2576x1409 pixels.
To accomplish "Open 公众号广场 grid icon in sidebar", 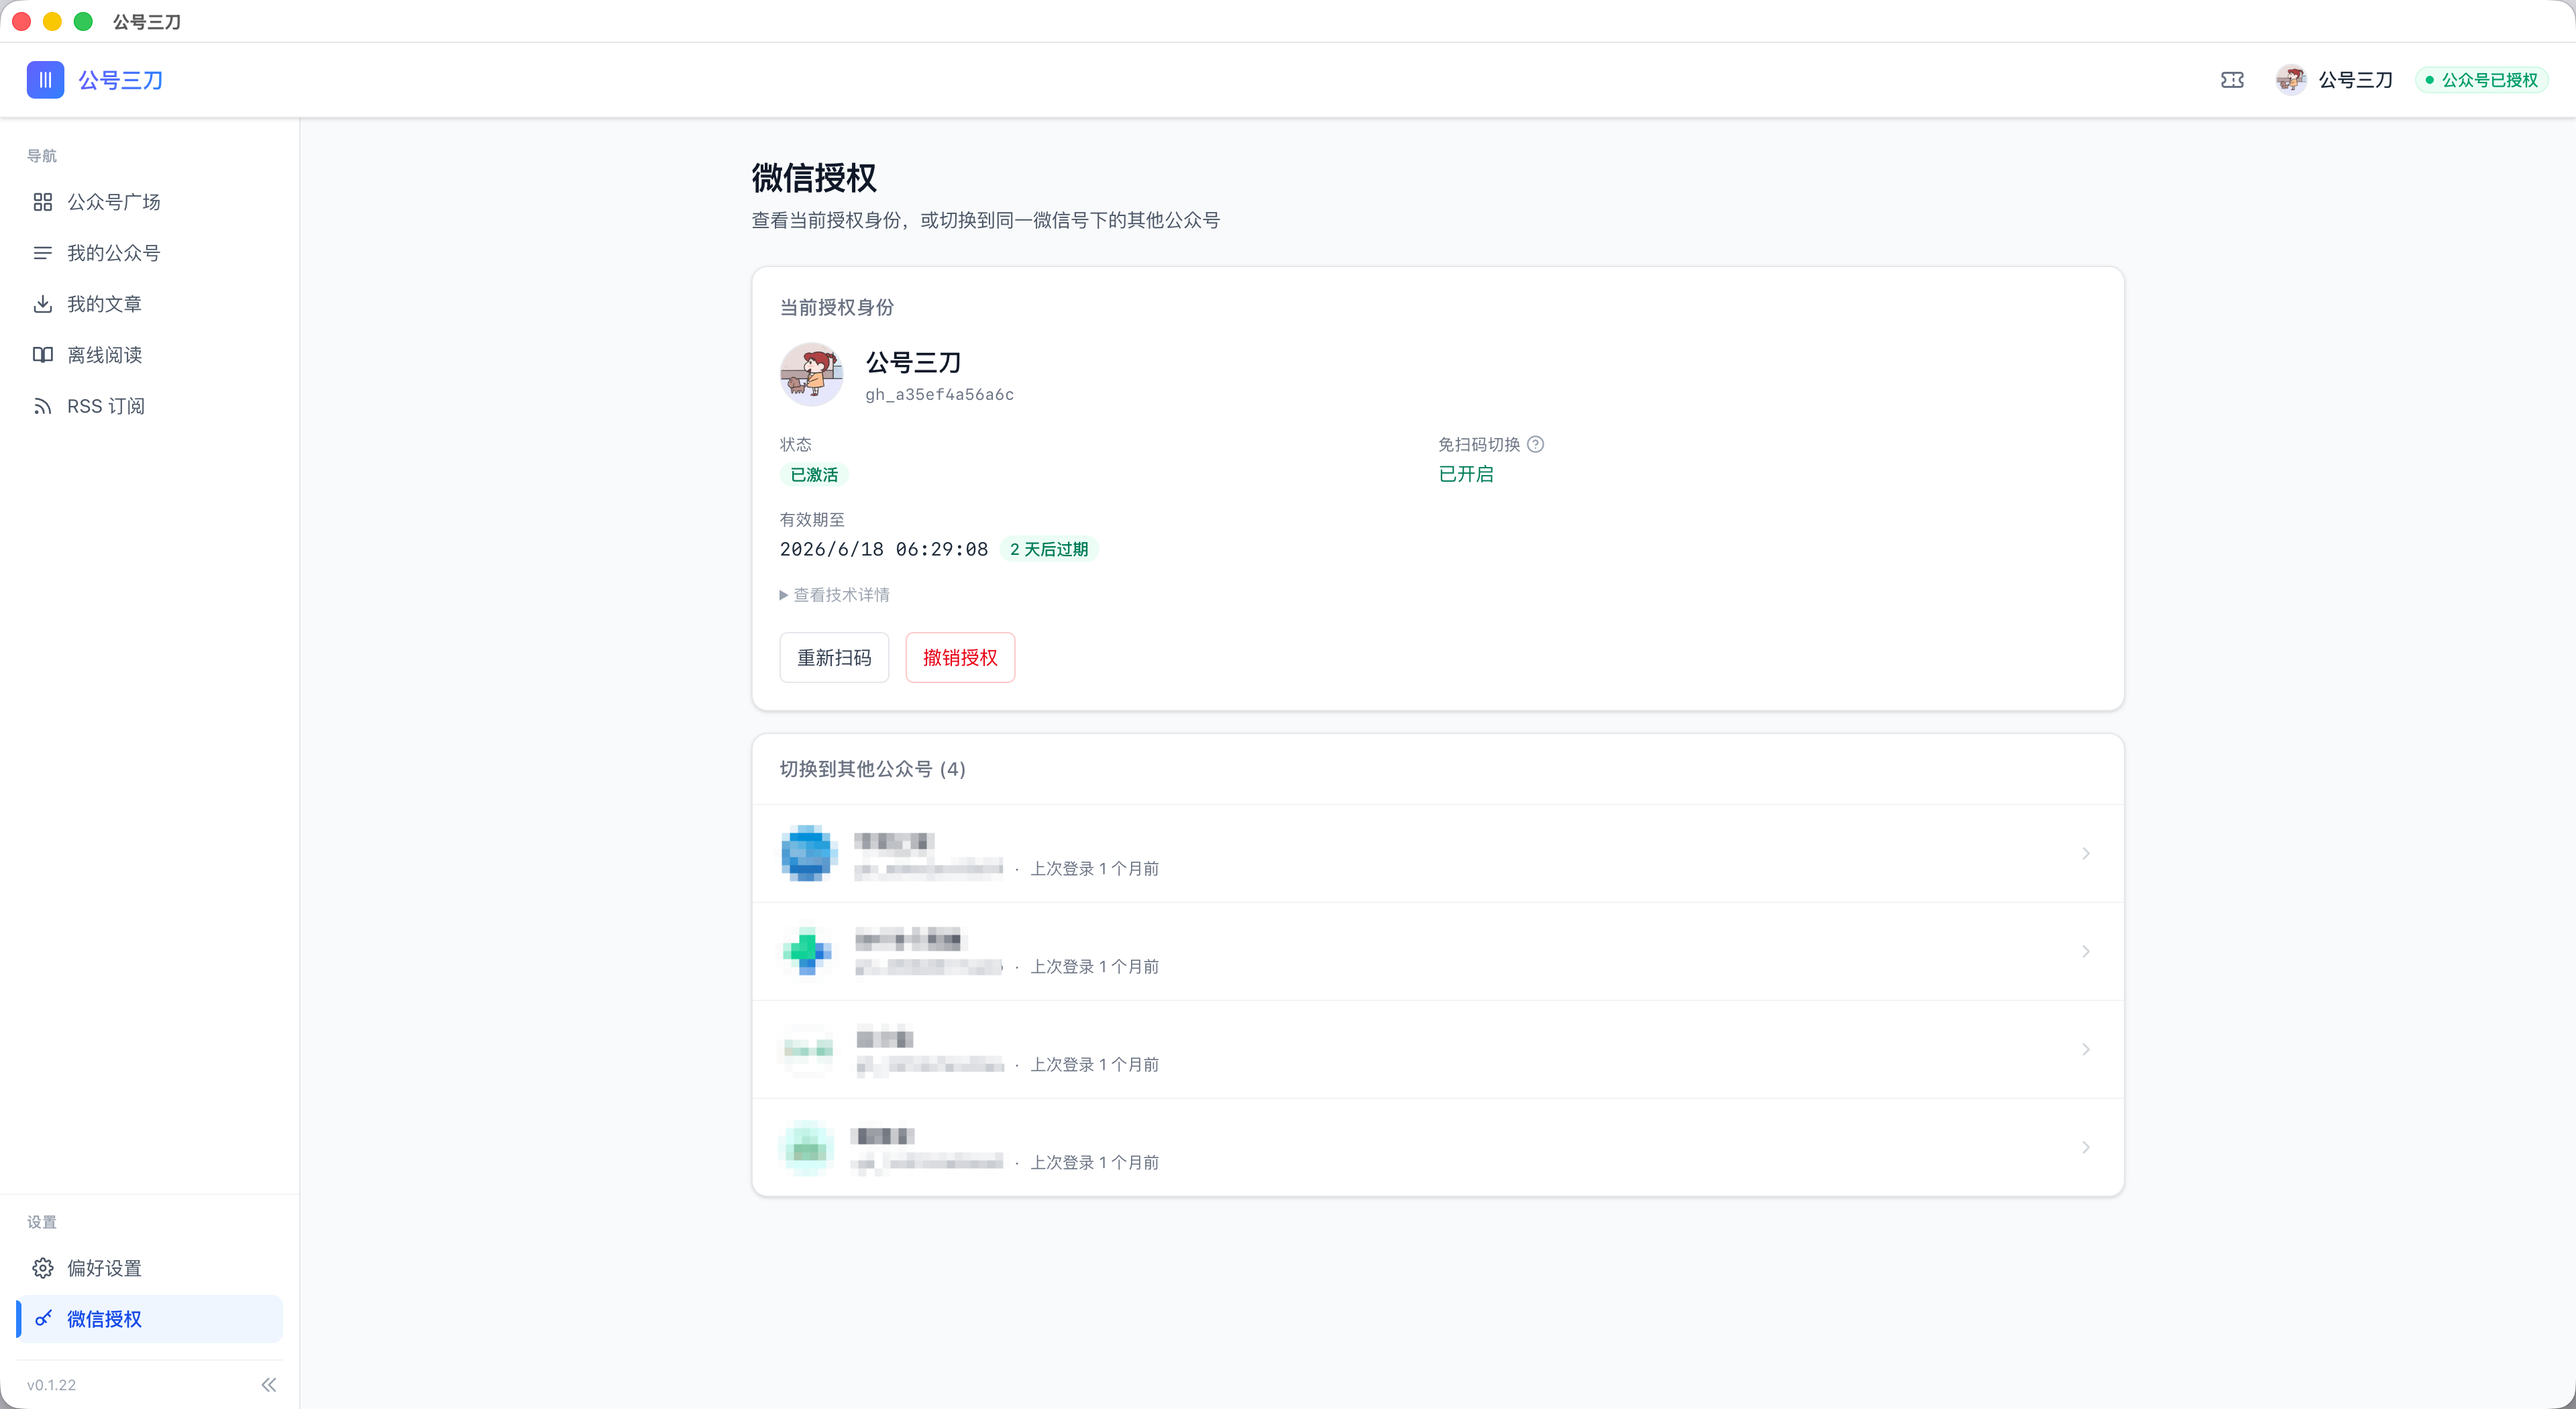I will pos(42,202).
